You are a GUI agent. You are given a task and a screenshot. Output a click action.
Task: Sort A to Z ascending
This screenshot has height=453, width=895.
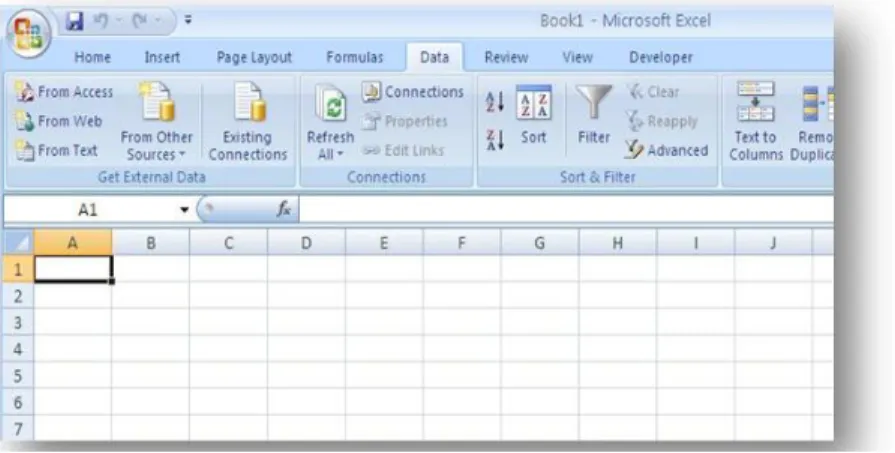[x=494, y=102]
